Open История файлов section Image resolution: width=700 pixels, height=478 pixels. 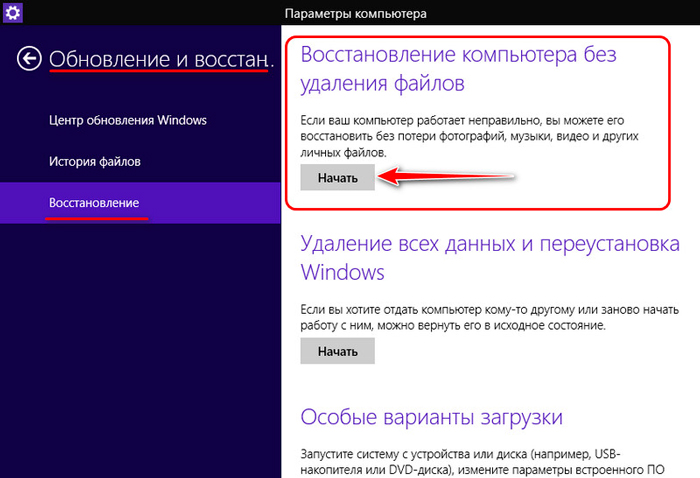[95, 161]
